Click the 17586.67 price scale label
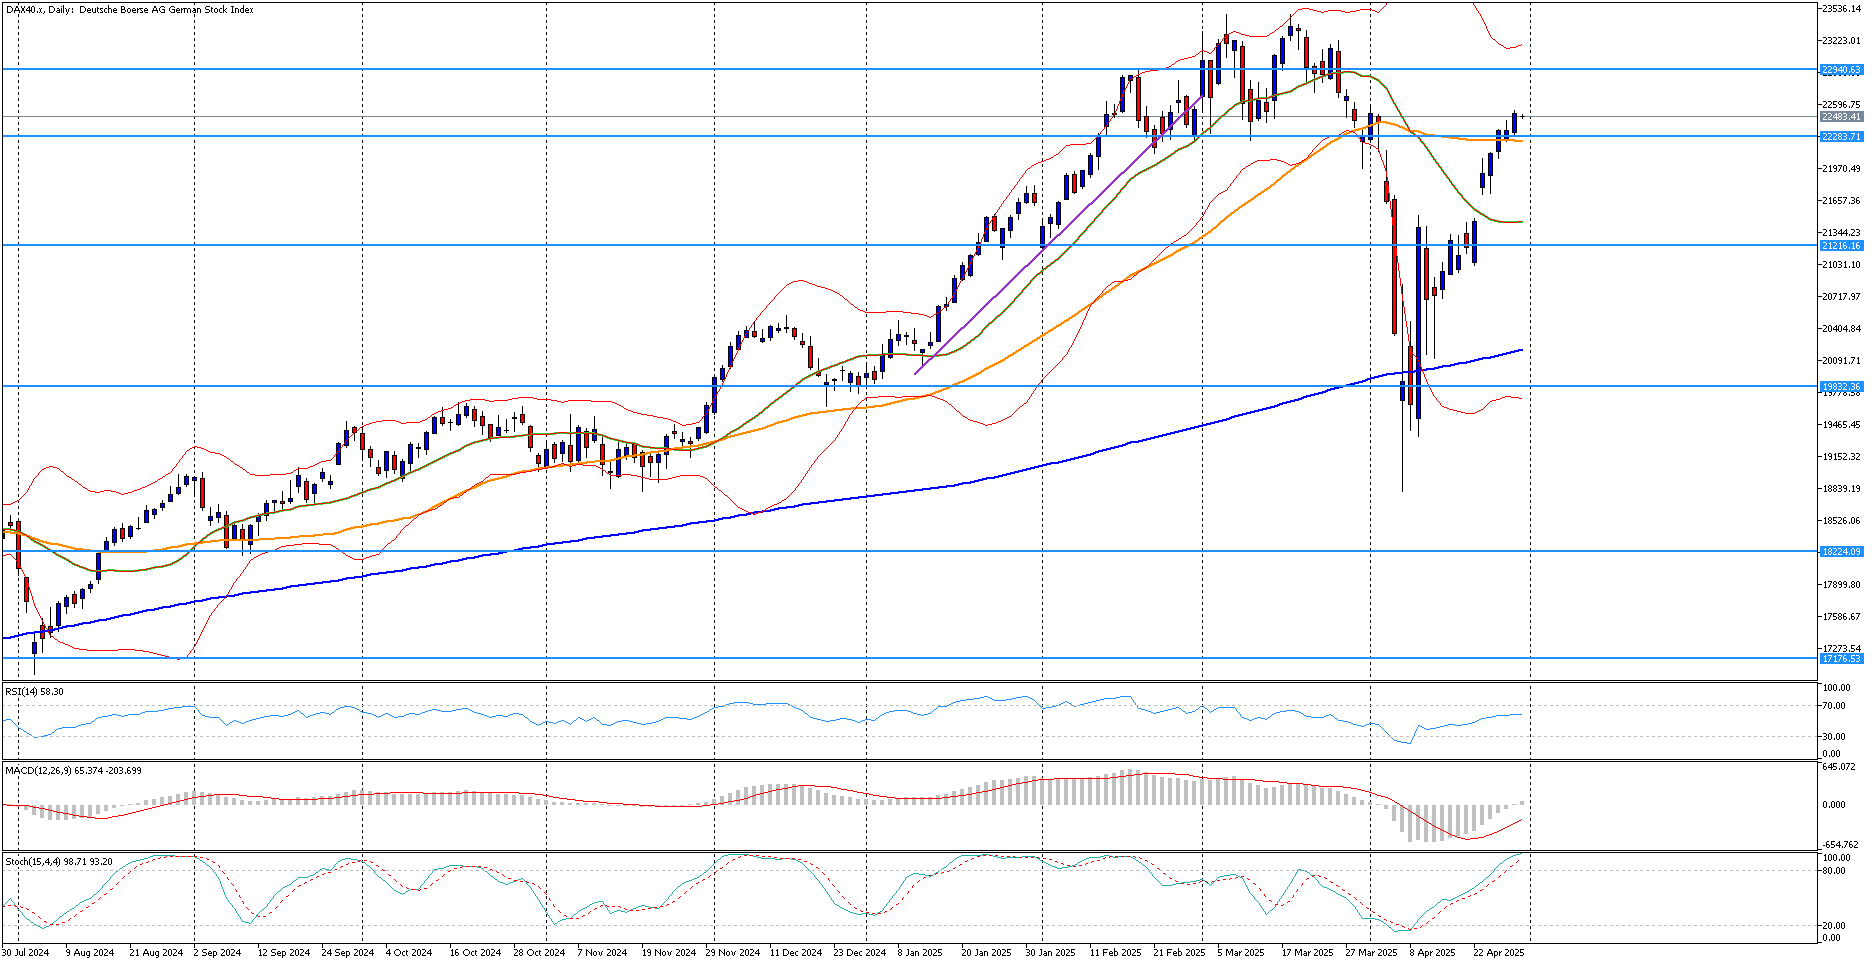This screenshot has width=1875, height=964. 1841,616
